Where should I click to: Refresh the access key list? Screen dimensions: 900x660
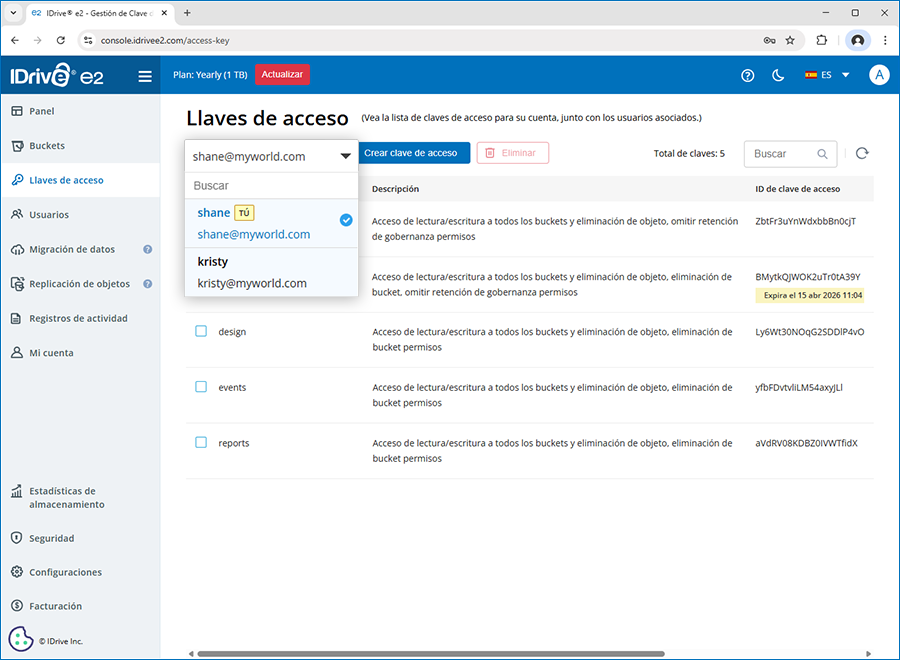pos(862,153)
